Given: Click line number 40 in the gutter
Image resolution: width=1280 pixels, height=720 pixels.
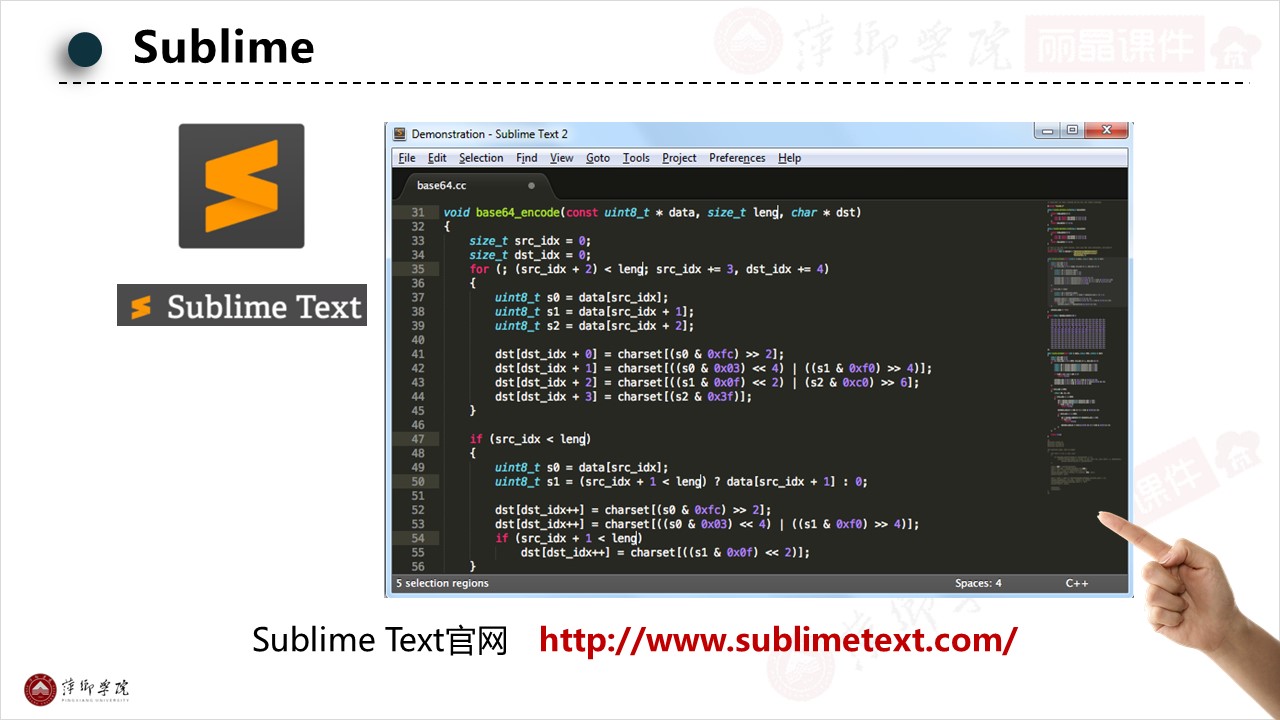Looking at the screenshot, I should [x=417, y=340].
